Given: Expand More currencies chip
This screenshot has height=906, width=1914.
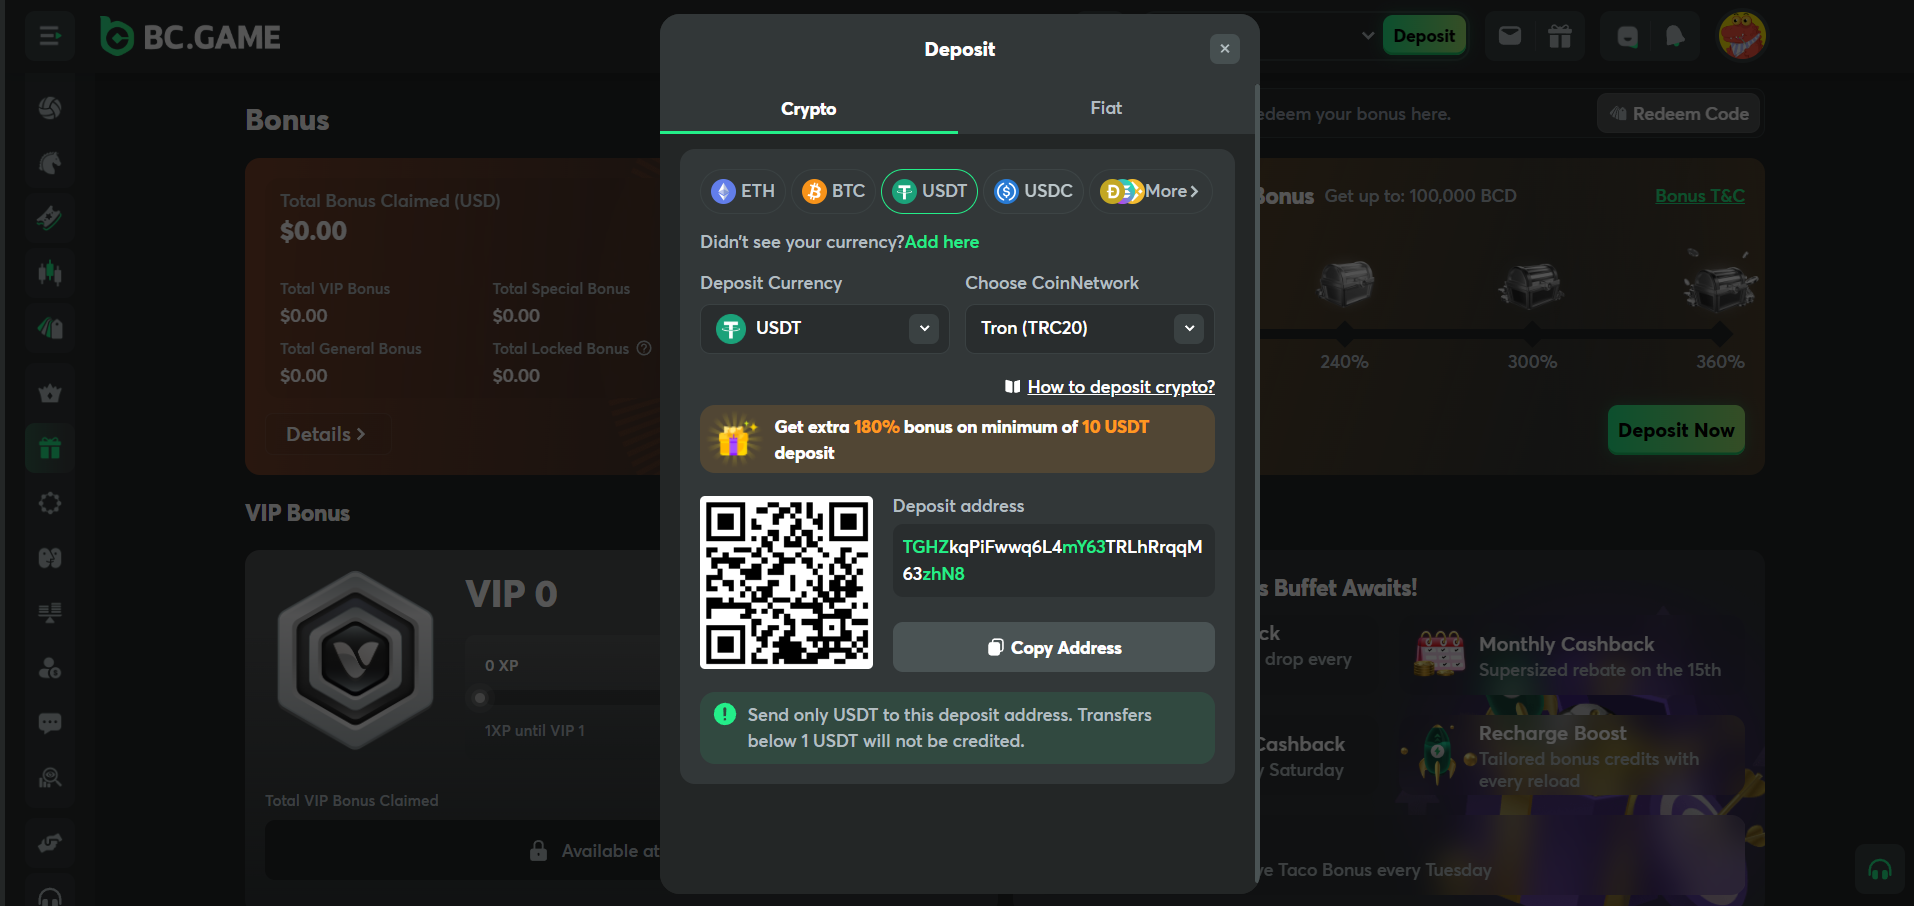Looking at the screenshot, I should (x=1150, y=191).
